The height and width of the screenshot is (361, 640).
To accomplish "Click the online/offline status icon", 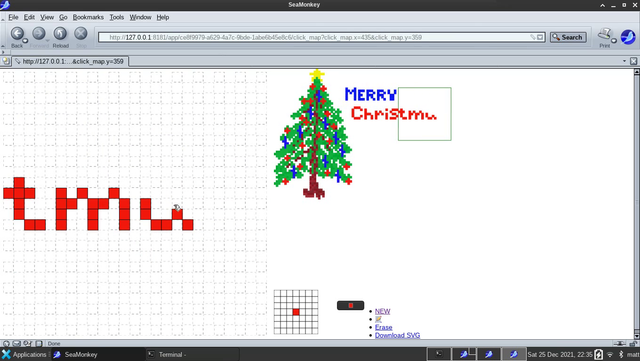I will point(619,343).
